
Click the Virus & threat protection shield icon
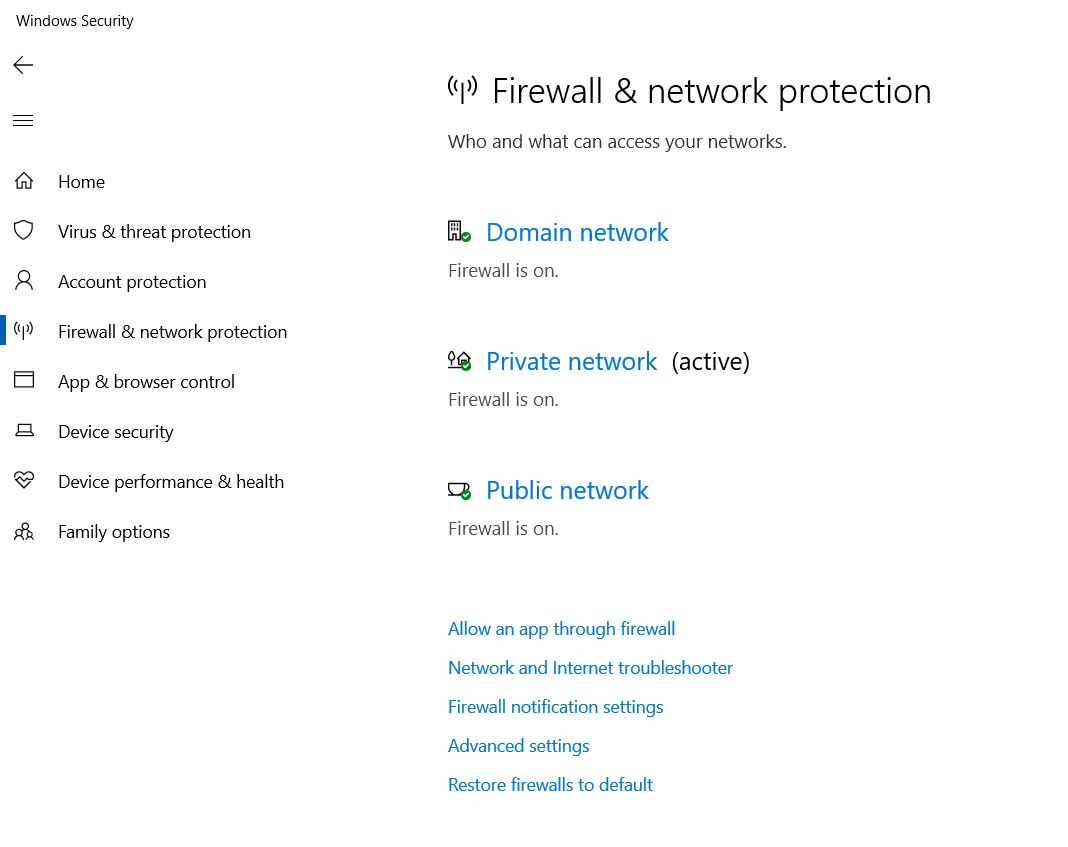24,231
